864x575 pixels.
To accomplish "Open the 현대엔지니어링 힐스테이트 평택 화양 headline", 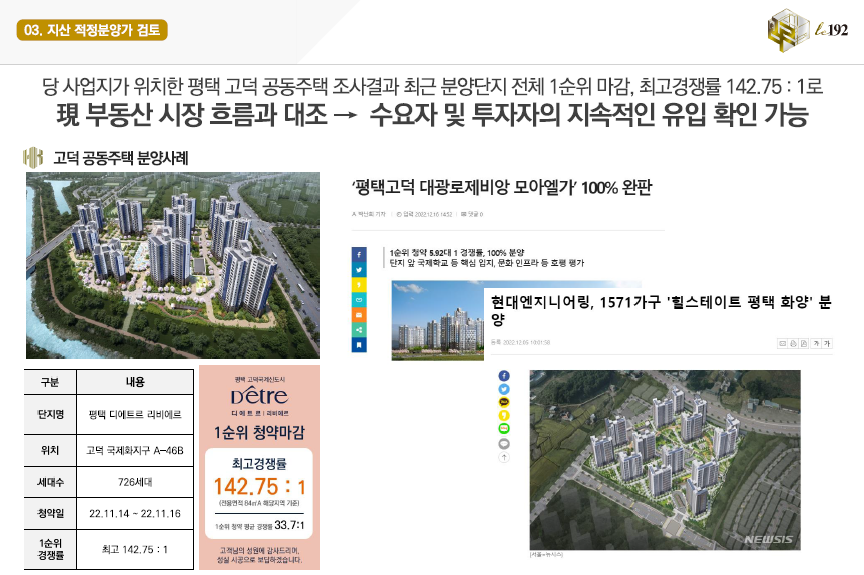I will 661,311.
